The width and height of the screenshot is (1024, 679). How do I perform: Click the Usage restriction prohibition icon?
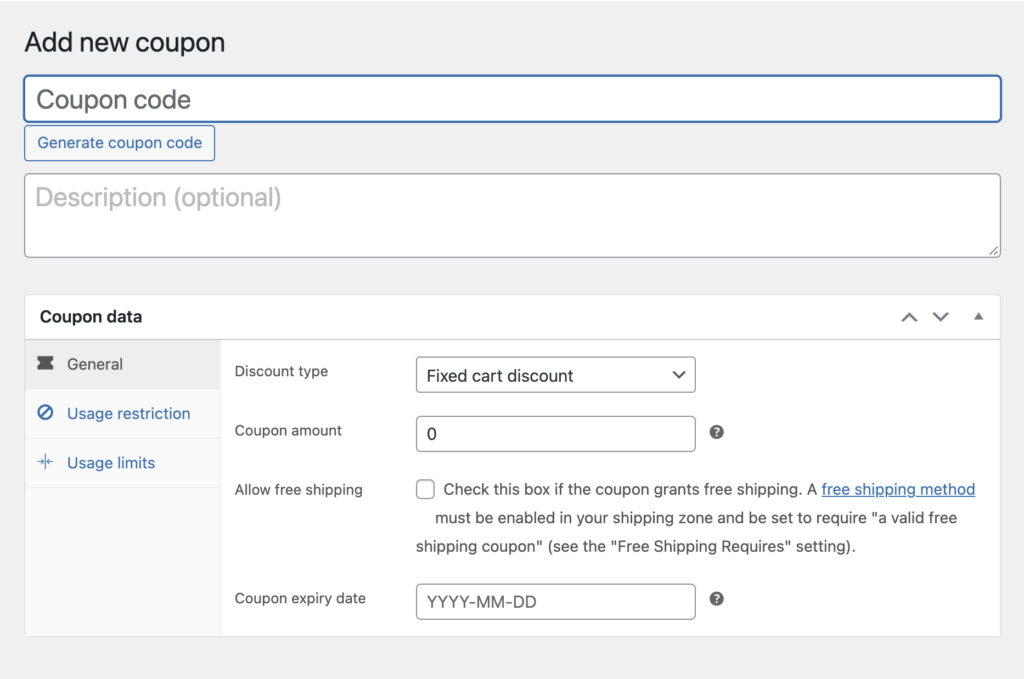point(44,413)
